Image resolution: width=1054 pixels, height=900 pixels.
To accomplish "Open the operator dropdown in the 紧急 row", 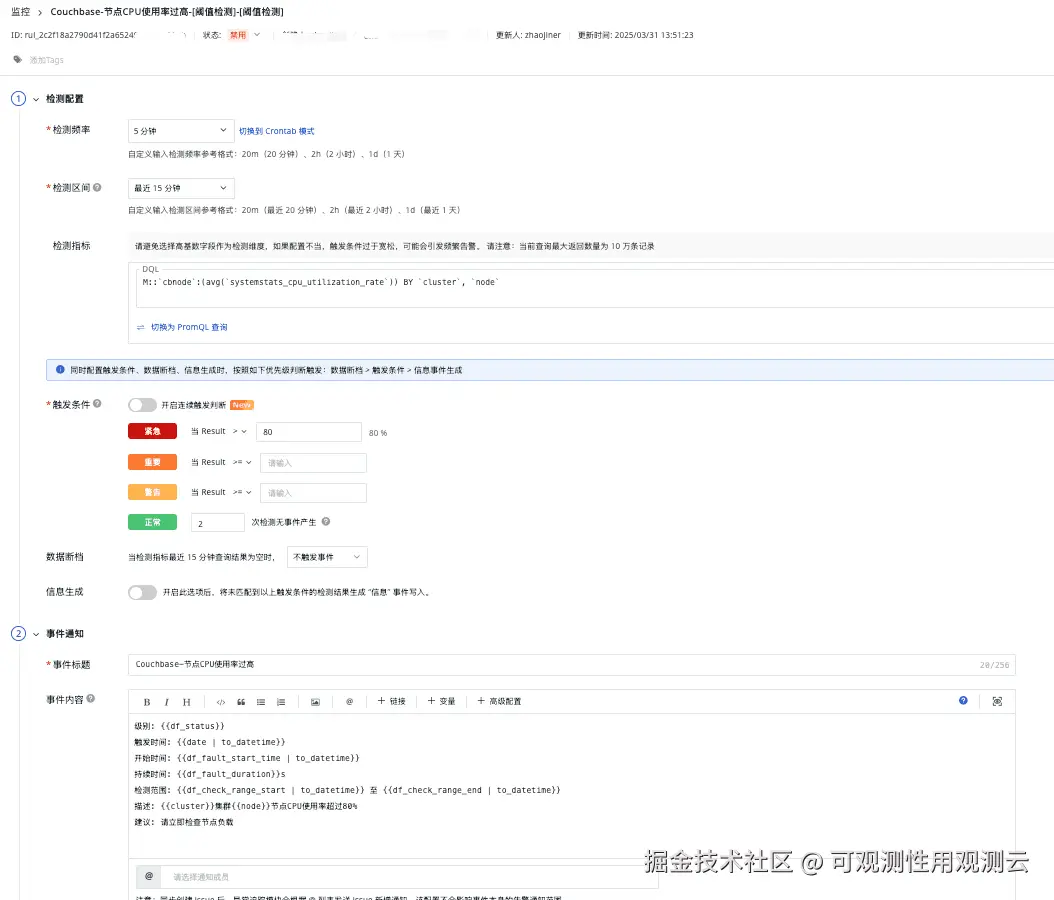I will pos(240,432).
